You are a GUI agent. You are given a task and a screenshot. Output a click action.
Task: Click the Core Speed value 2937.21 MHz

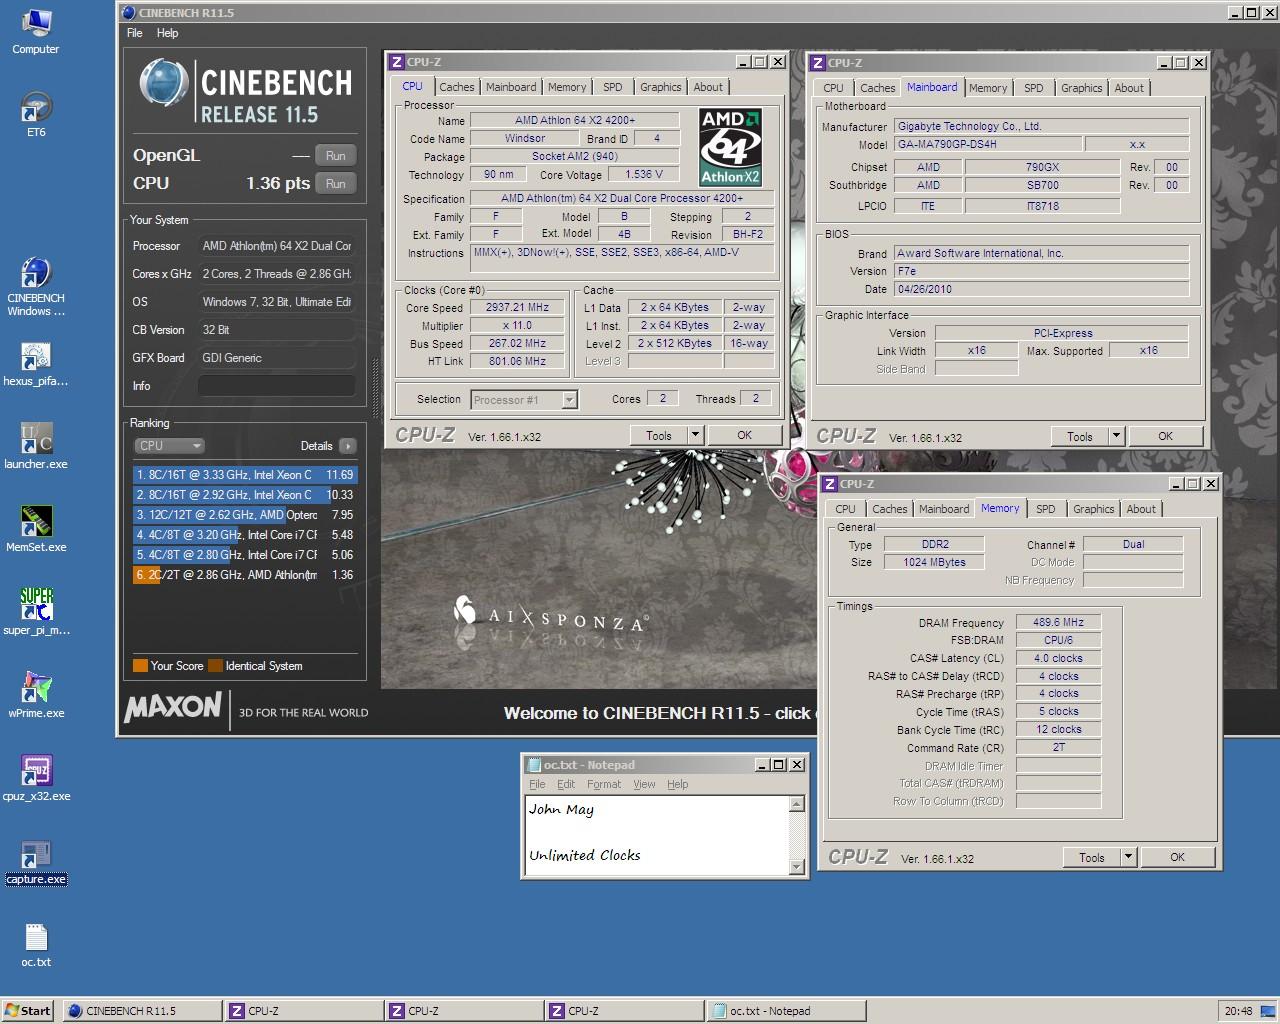point(518,308)
